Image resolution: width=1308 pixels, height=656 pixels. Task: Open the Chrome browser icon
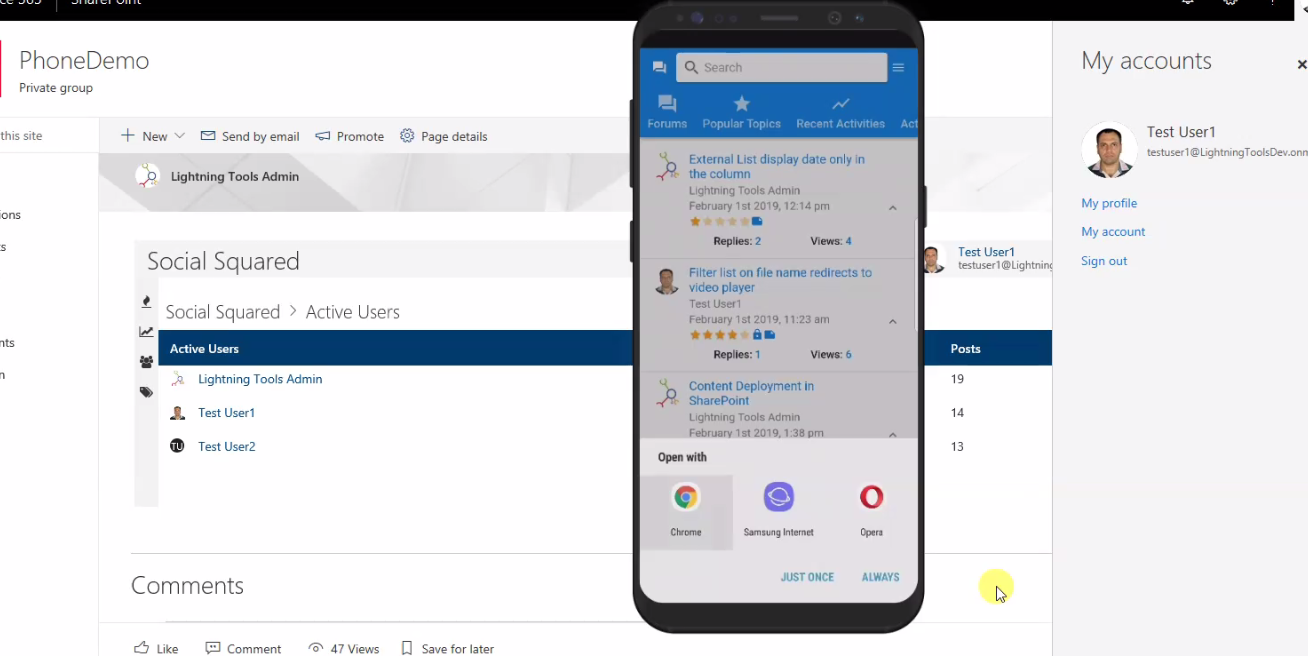[686, 497]
